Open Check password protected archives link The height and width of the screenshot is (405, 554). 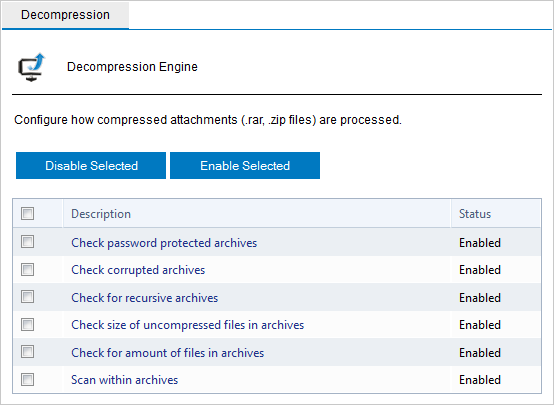164,243
